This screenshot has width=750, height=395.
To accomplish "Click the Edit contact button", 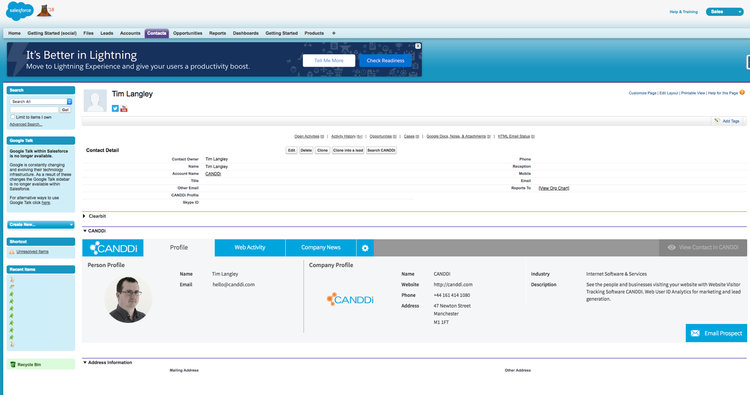I will click(x=291, y=150).
